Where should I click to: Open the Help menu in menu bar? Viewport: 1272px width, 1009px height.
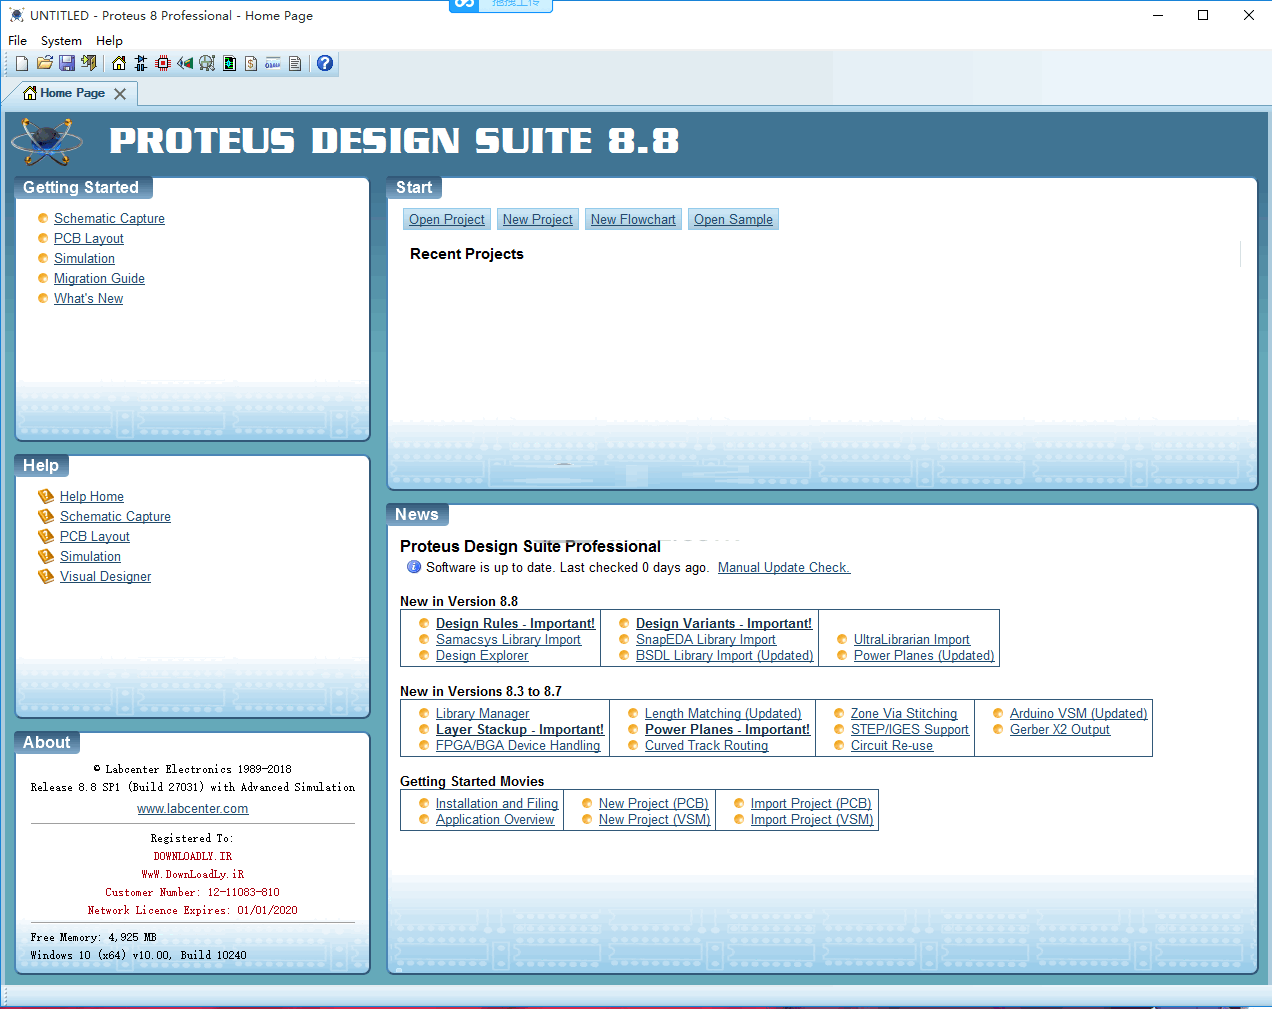click(x=109, y=41)
